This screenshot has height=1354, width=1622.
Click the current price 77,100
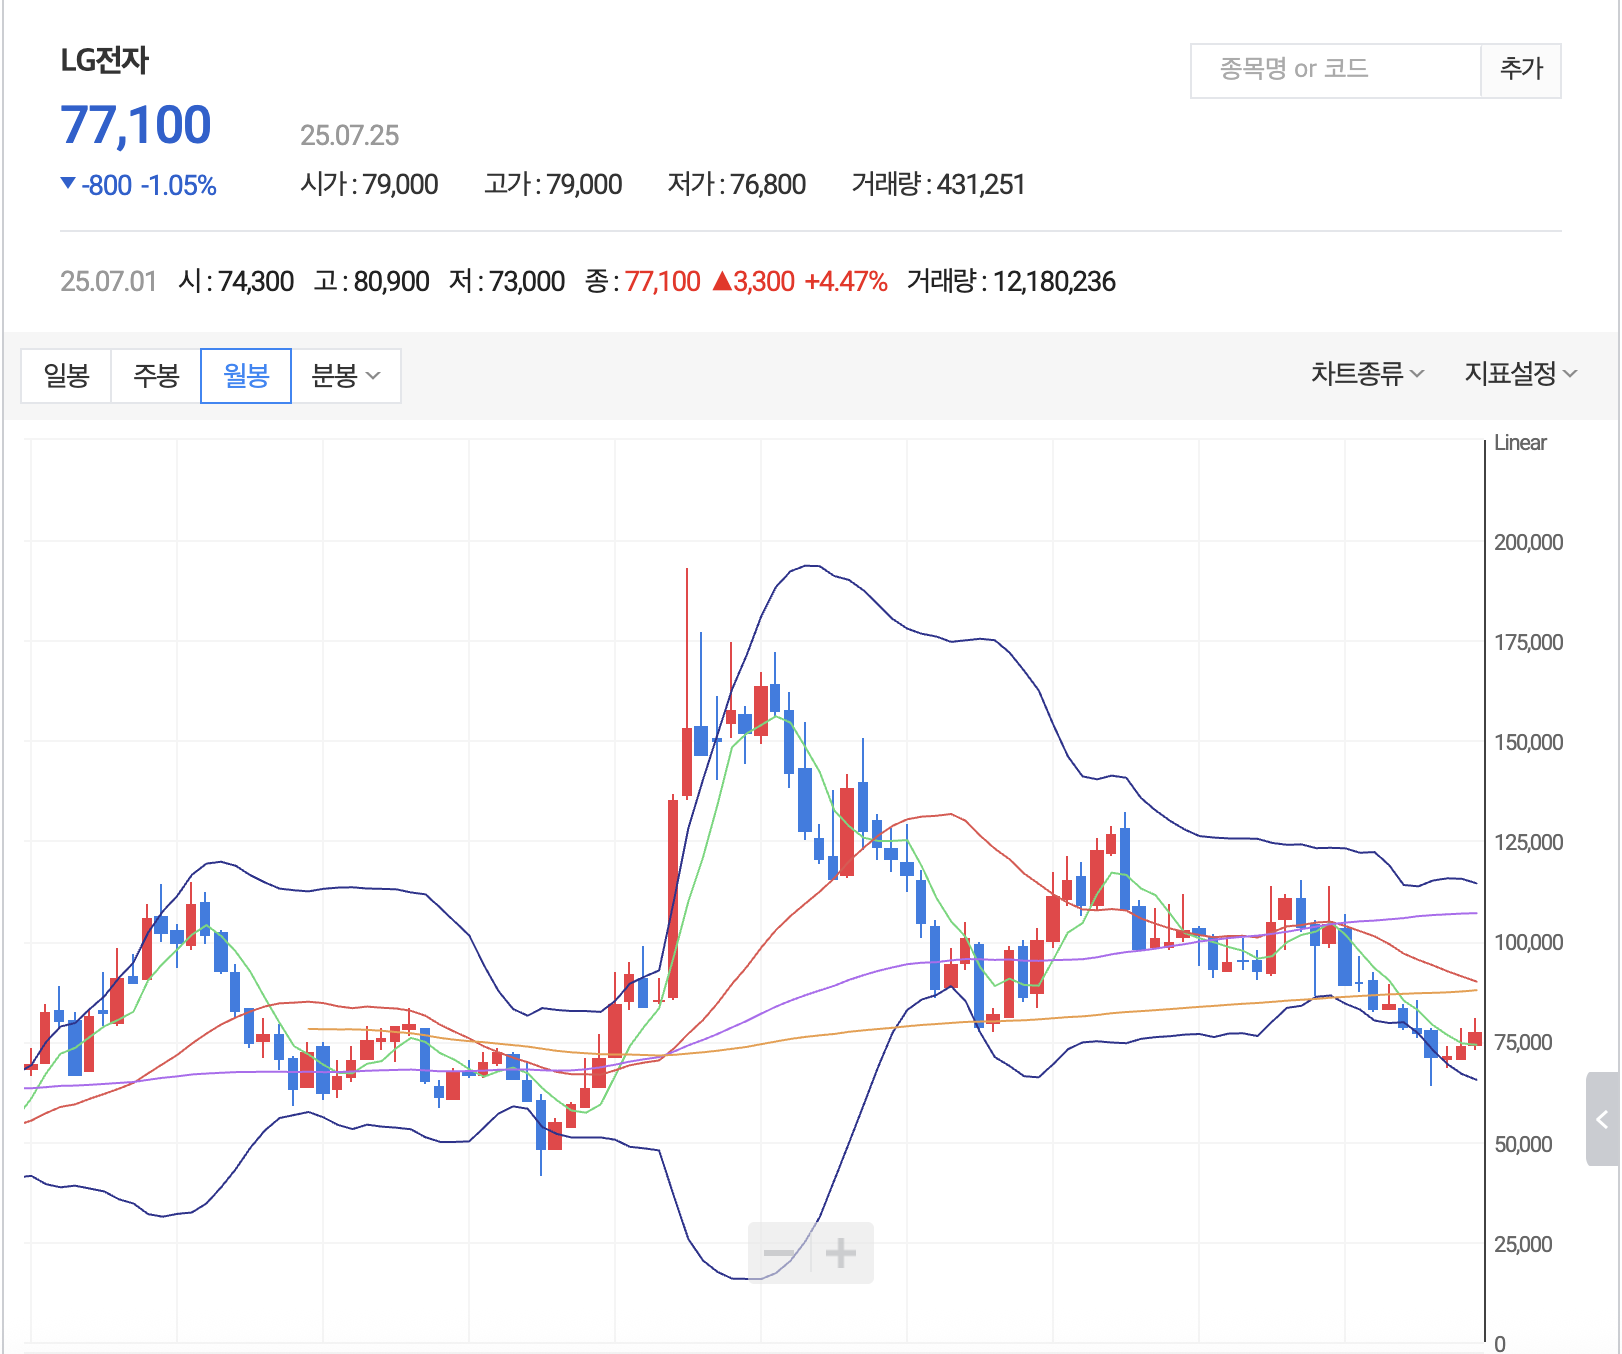(136, 126)
